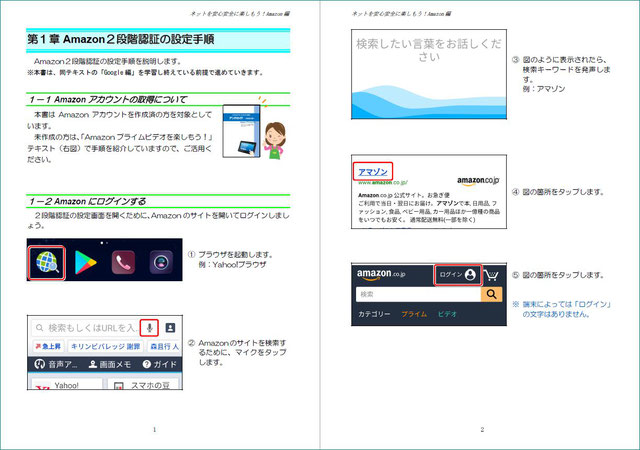The width and height of the screenshot is (640, 450).
Task: Select the 森且行 trend chip
Action: coord(164,346)
